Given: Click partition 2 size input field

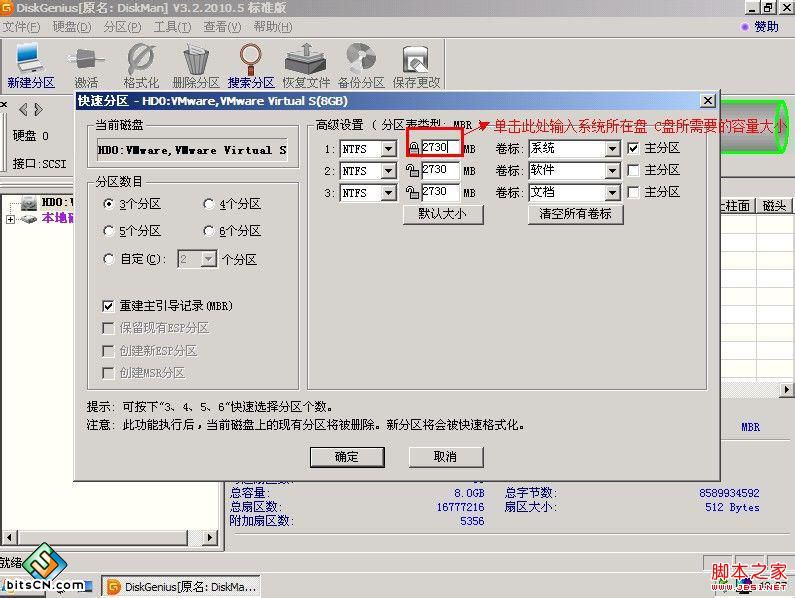Looking at the screenshot, I should 440,170.
